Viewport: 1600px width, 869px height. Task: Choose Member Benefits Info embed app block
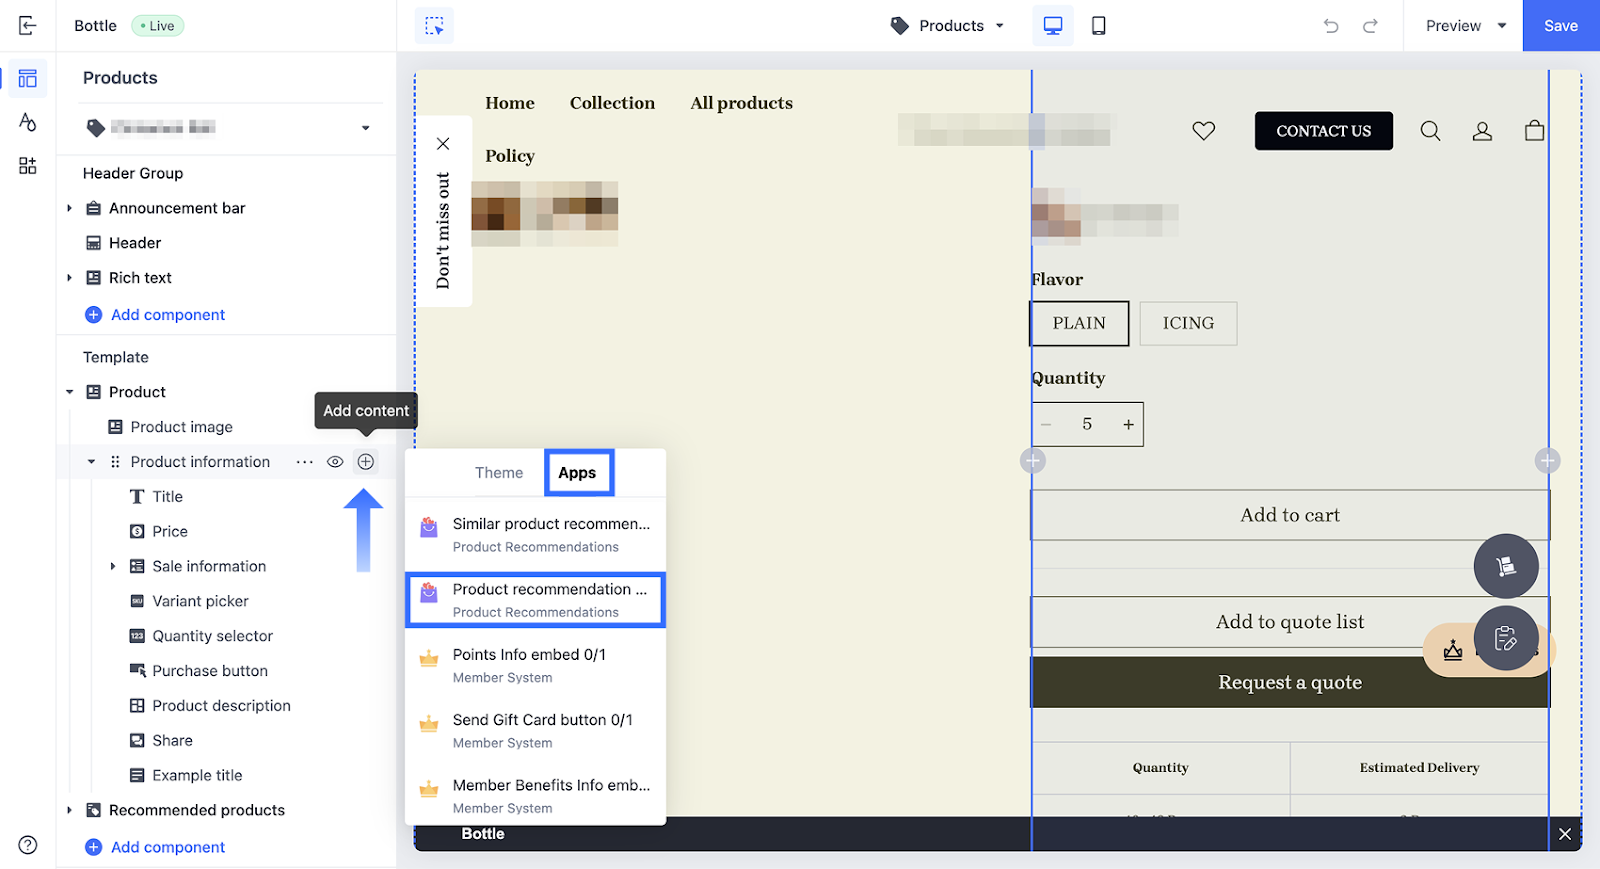tap(535, 796)
